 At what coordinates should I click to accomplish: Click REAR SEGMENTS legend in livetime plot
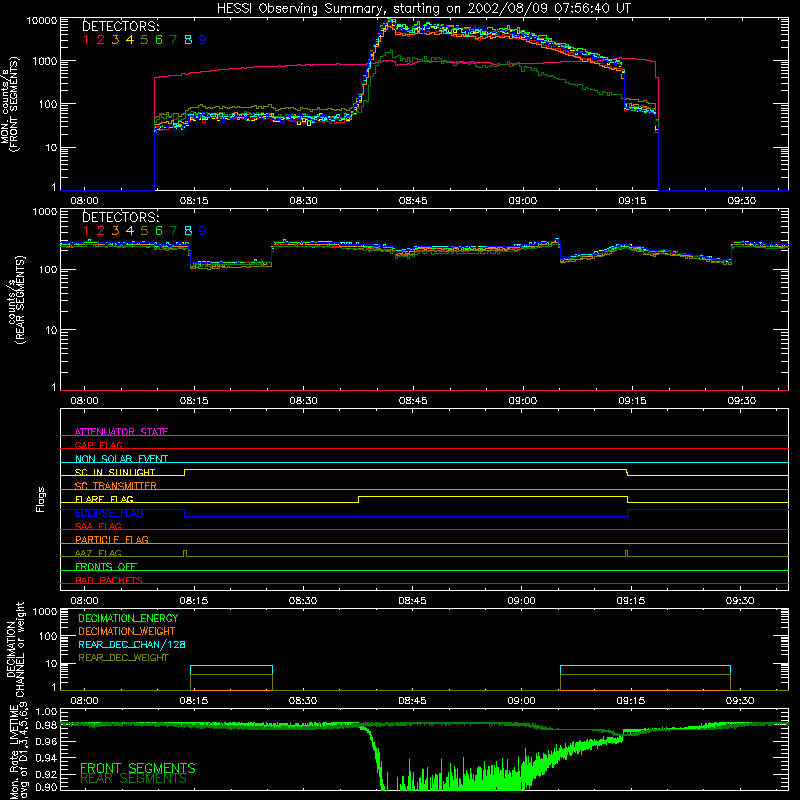tap(133, 779)
